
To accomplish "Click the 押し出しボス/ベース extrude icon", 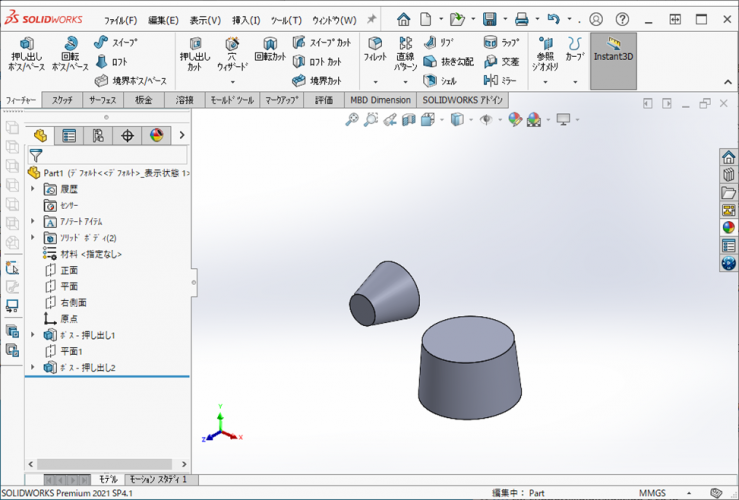I will click(x=27, y=46).
